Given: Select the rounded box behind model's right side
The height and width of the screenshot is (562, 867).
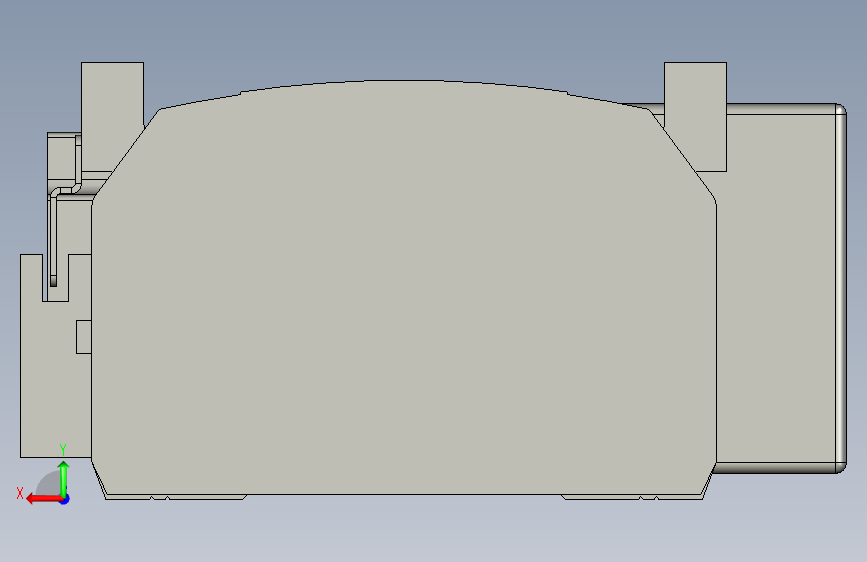Looking at the screenshot, I should click(x=780, y=288).
